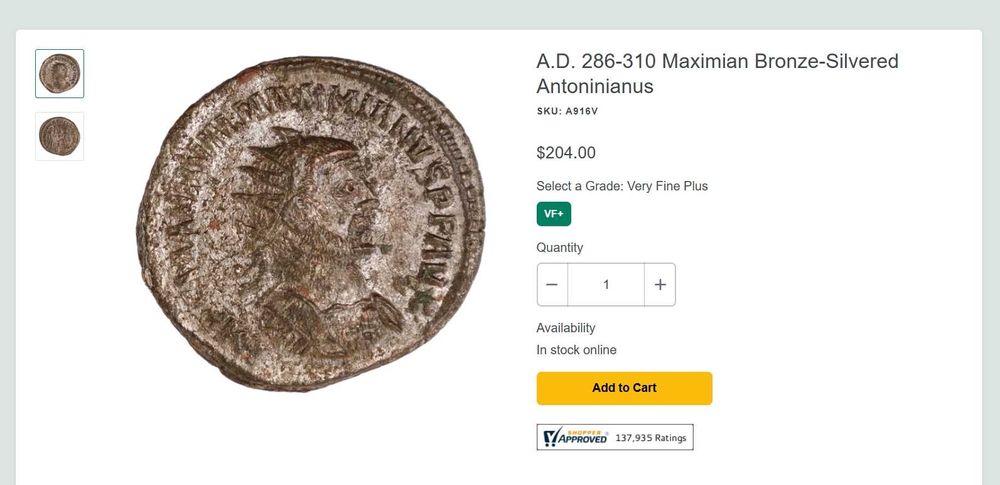Choose the VF+ grade option
This screenshot has width=1000, height=485.
tap(554, 214)
